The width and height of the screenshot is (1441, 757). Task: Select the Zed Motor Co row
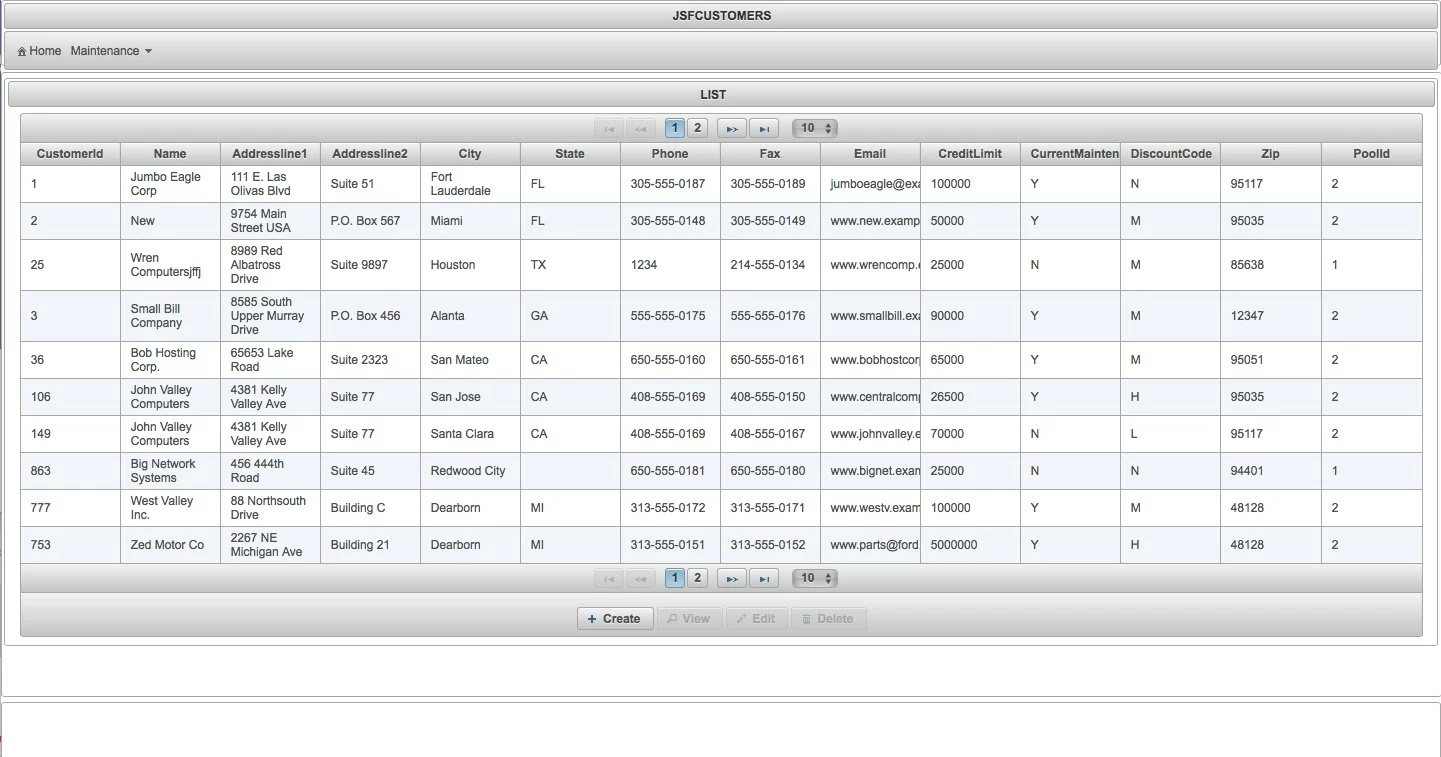click(721, 545)
